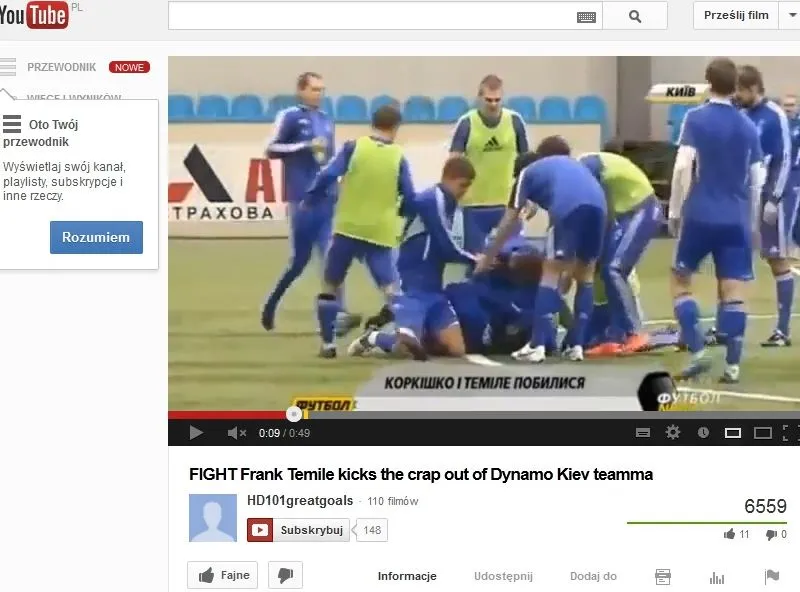The width and height of the screenshot is (800, 592).
Task: Open player settings gear
Action: (673, 433)
